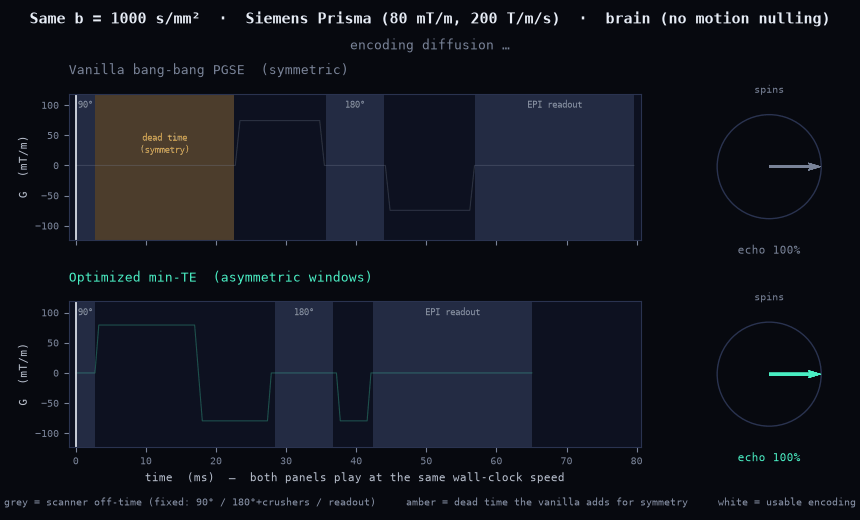Viewport: 860px width, 520px height.
Task: Click the 'amber = dead time' legend text
Action: [547, 502]
